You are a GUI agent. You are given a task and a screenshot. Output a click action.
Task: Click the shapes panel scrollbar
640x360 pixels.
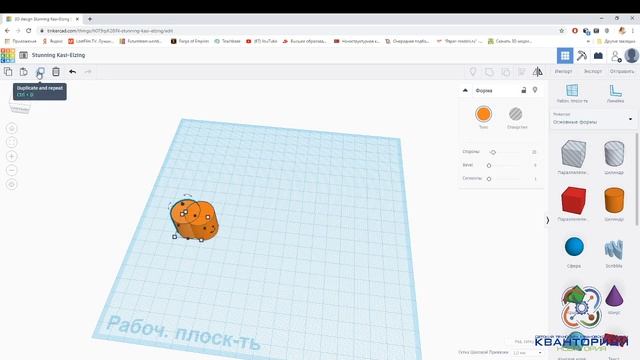pos(637,179)
